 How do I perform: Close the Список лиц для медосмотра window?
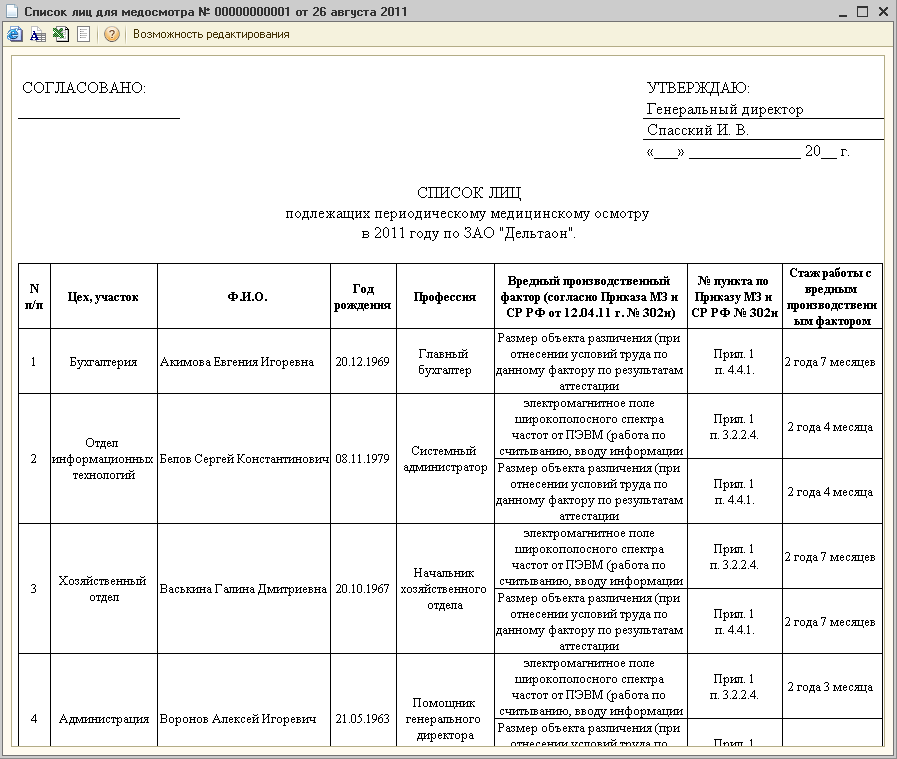coord(883,11)
